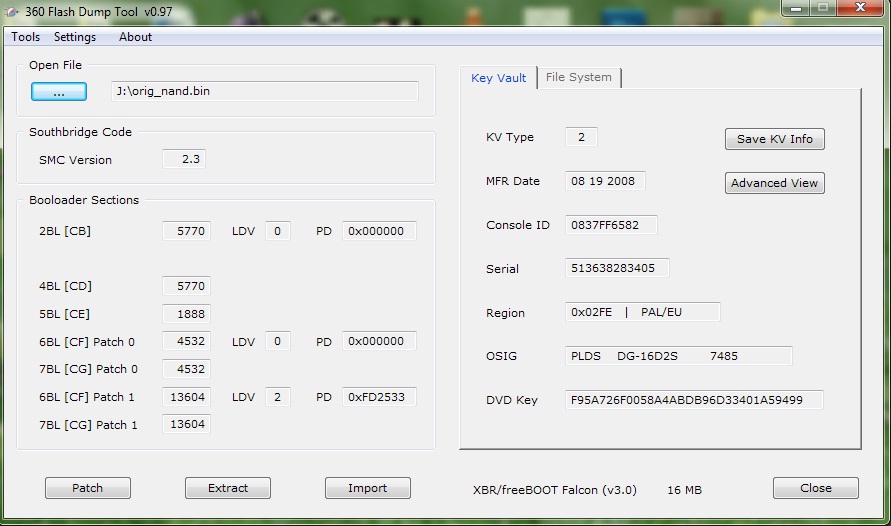Click the 2BL [CB] LDV field
891x526 pixels.
(x=278, y=231)
